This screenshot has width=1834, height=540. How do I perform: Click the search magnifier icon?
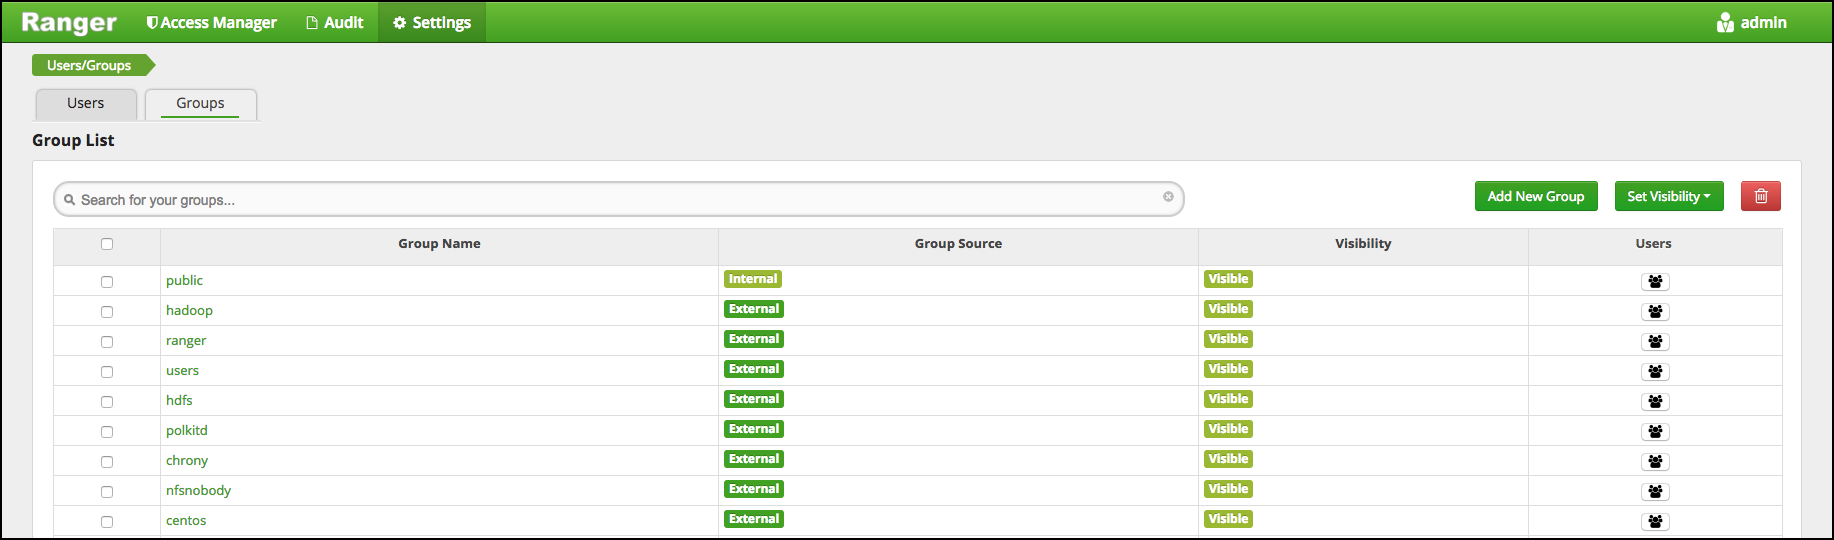click(70, 200)
